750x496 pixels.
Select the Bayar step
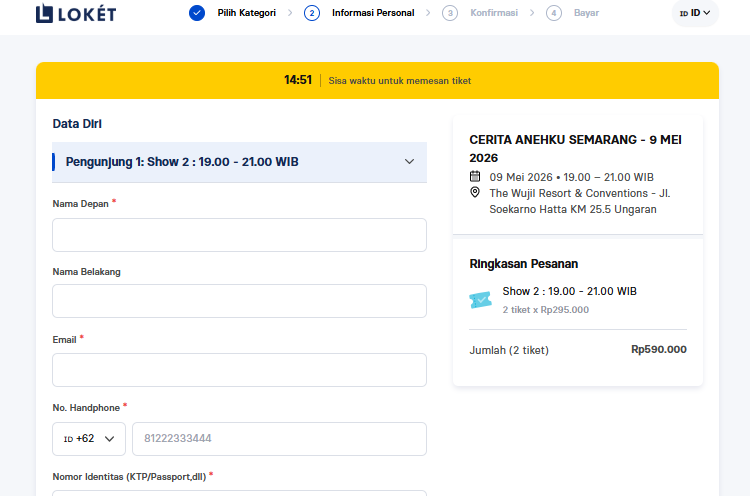click(586, 13)
